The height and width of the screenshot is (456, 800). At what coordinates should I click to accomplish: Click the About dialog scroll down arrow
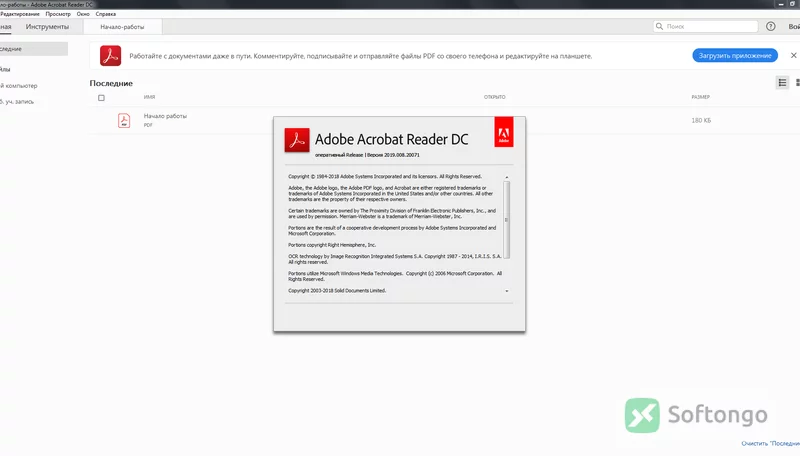[507, 291]
